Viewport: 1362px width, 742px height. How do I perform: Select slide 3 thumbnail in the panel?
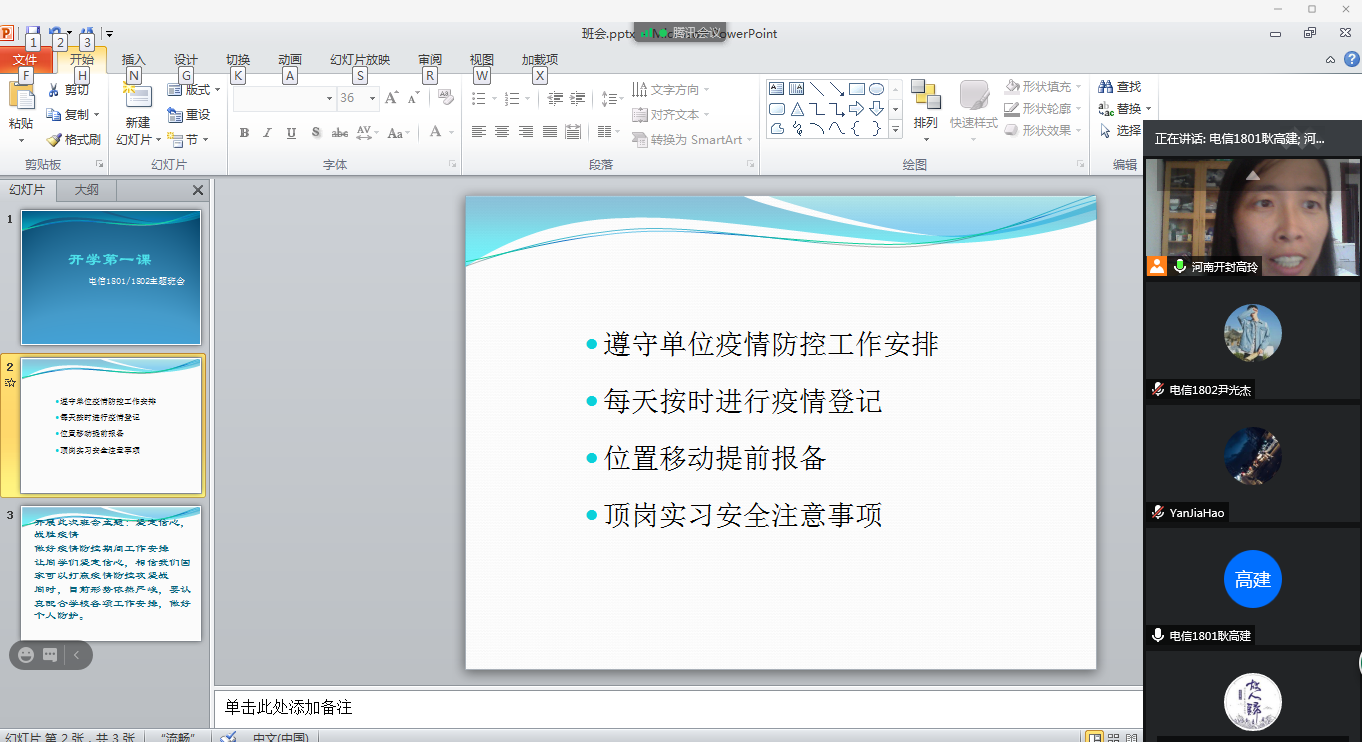111,574
